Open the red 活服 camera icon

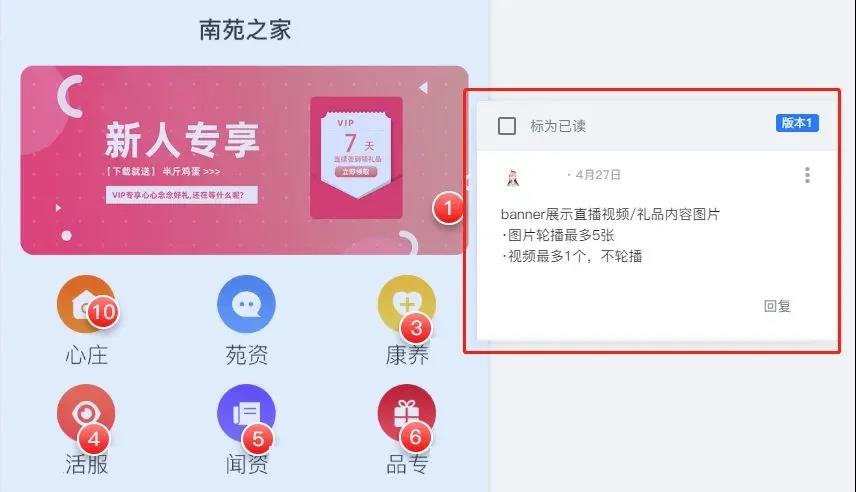(86, 413)
